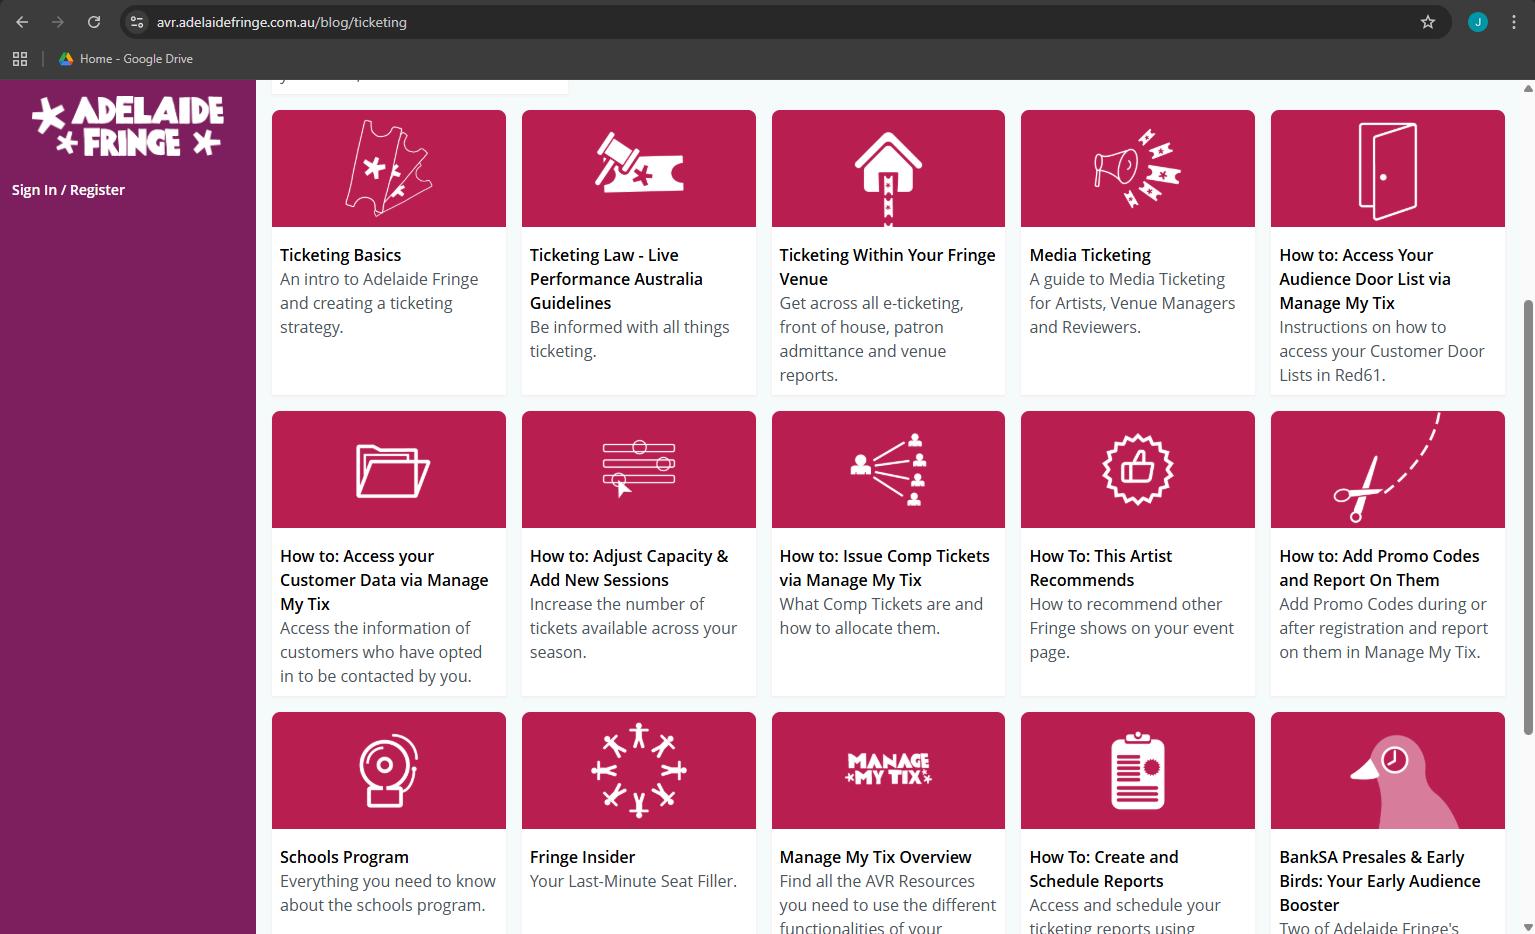This screenshot has width=1535, height=934.
Task: Click text 'Instructions on how to access your Customer Door Lists'
Action: click(1382, 351)
